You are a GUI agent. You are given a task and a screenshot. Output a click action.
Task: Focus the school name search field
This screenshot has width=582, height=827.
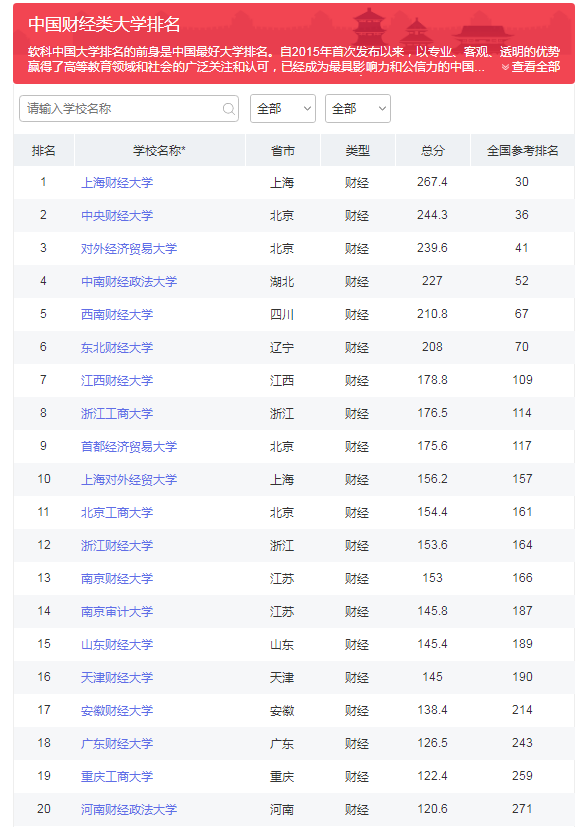pos(129,109)
